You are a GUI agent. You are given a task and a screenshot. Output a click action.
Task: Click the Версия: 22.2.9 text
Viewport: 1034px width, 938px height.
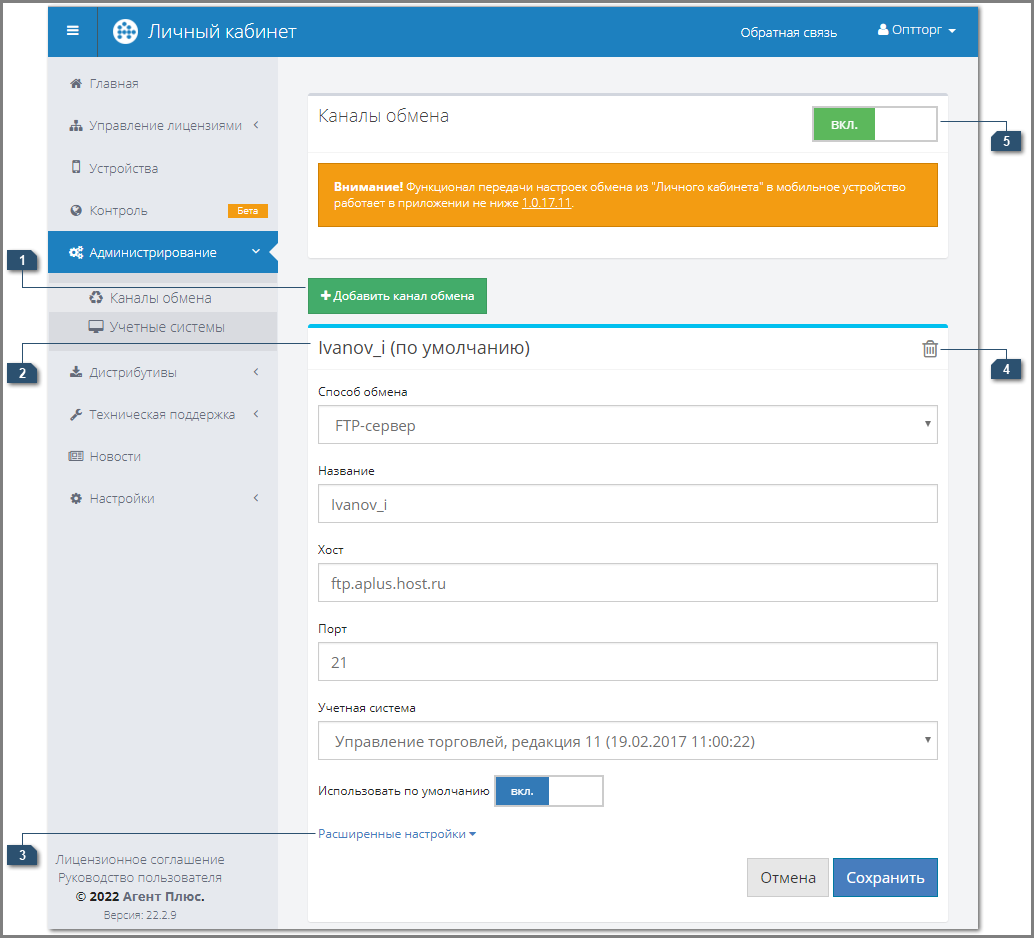click(x=140, y=915)
